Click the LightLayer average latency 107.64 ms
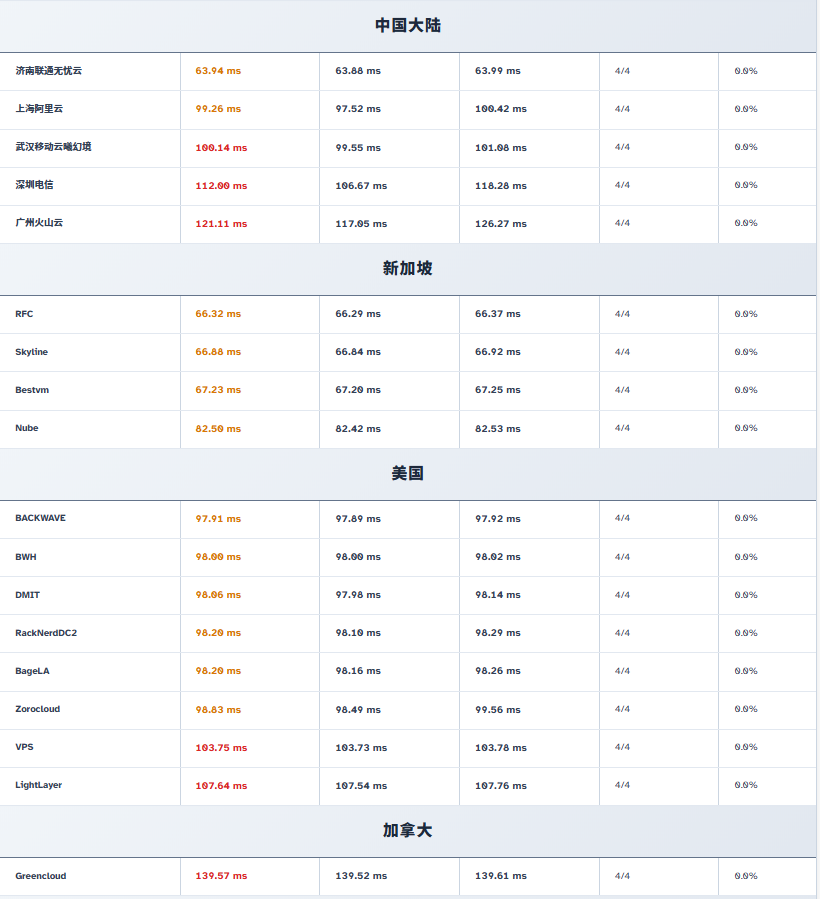 [x=221, y=786]
